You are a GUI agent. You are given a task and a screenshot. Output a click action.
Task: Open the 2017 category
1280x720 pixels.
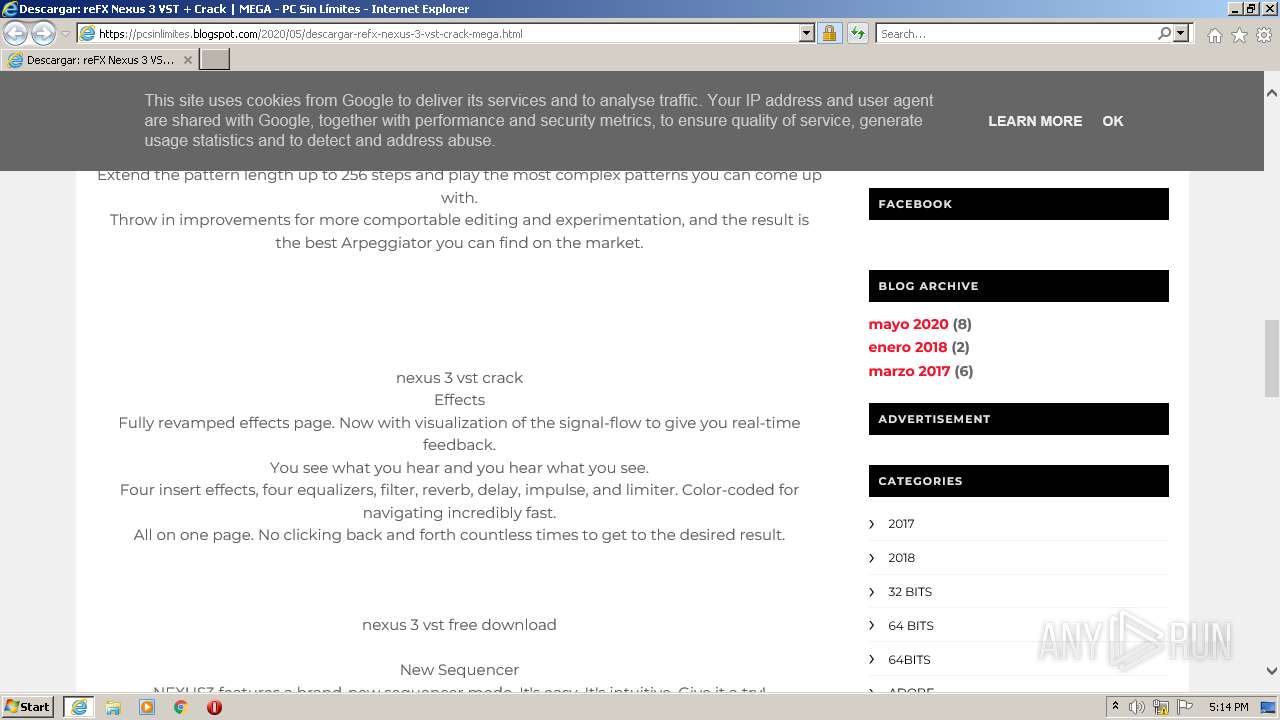click(901, 524)
